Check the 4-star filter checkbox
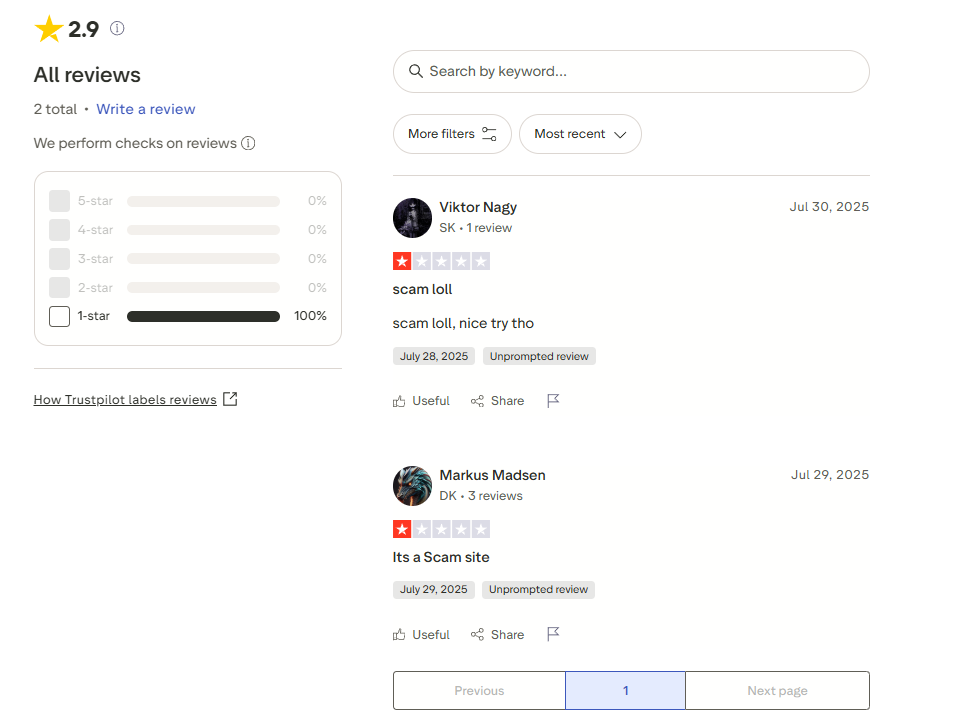The image size is (974, 727). coord(60,230)
